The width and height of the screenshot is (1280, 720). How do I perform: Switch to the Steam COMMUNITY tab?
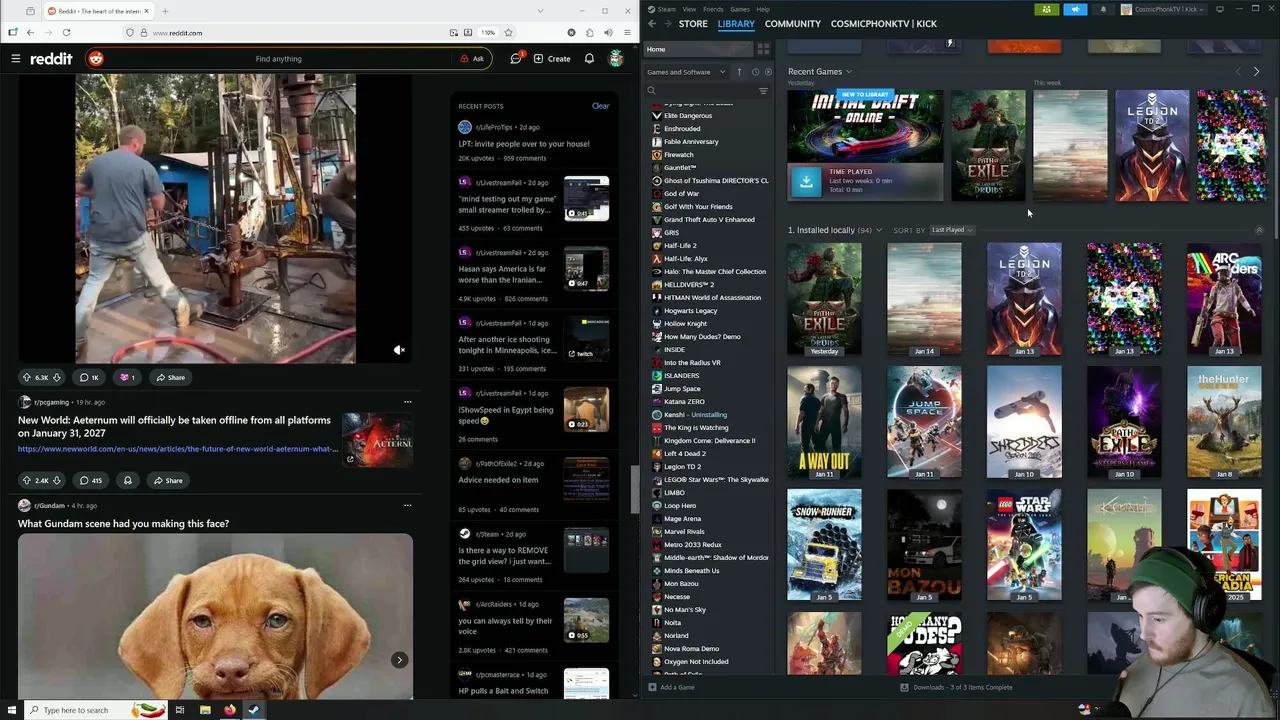792,24
